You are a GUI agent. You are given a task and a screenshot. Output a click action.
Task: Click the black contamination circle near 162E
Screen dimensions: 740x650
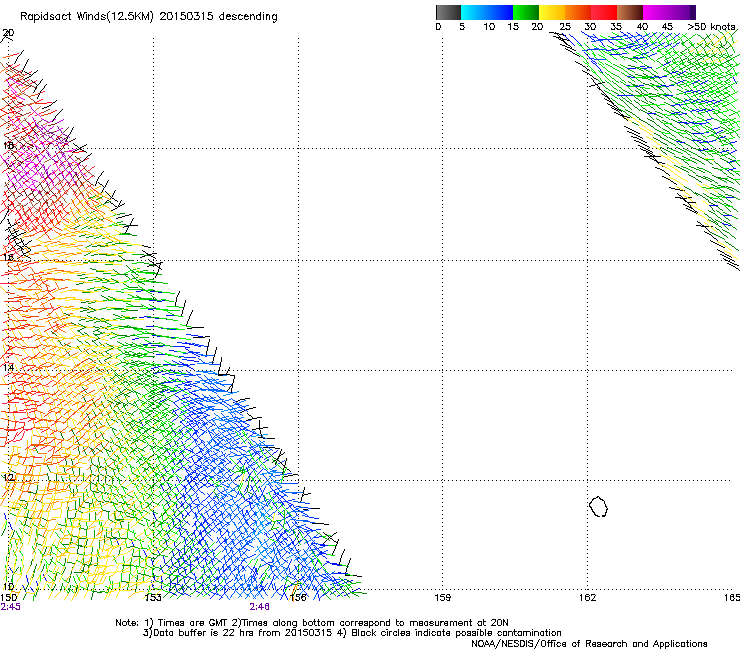point(598,506)
